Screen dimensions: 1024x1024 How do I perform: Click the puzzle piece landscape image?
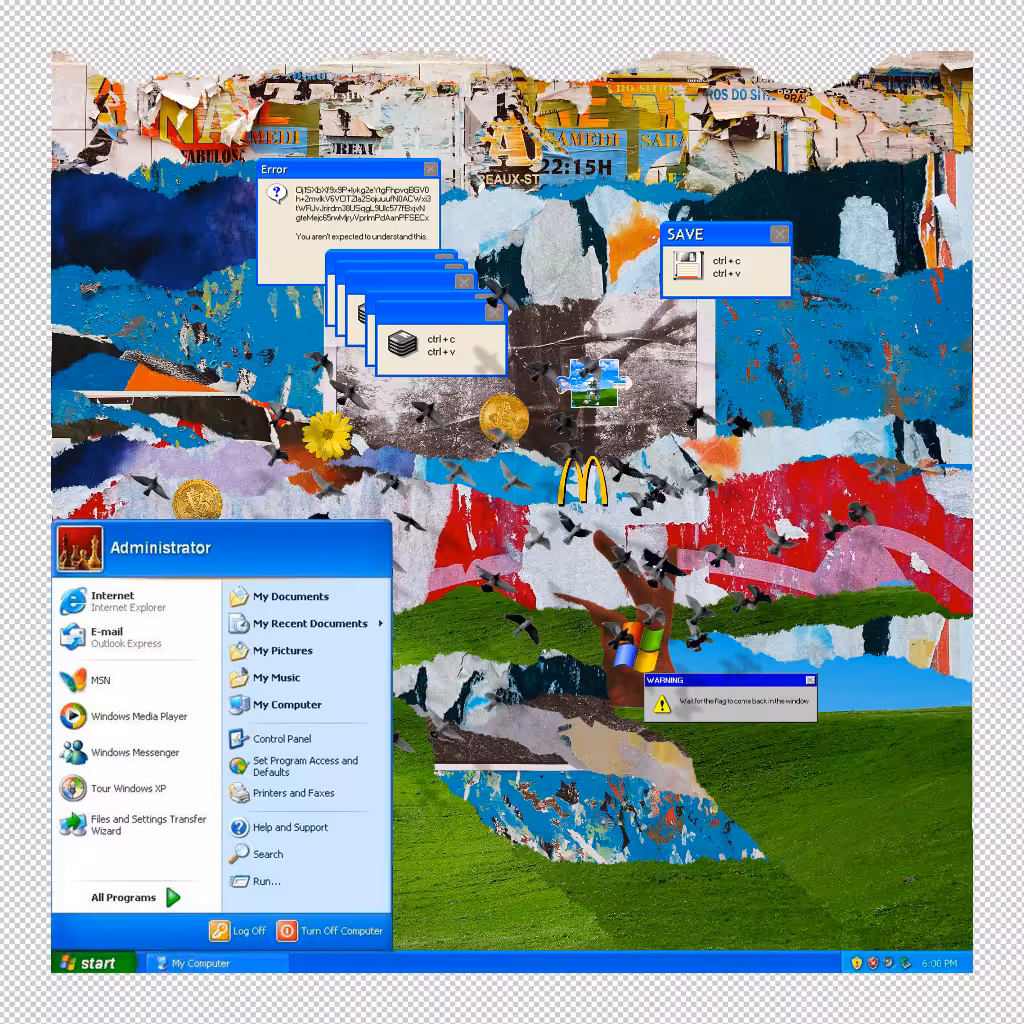pos(592,383)
